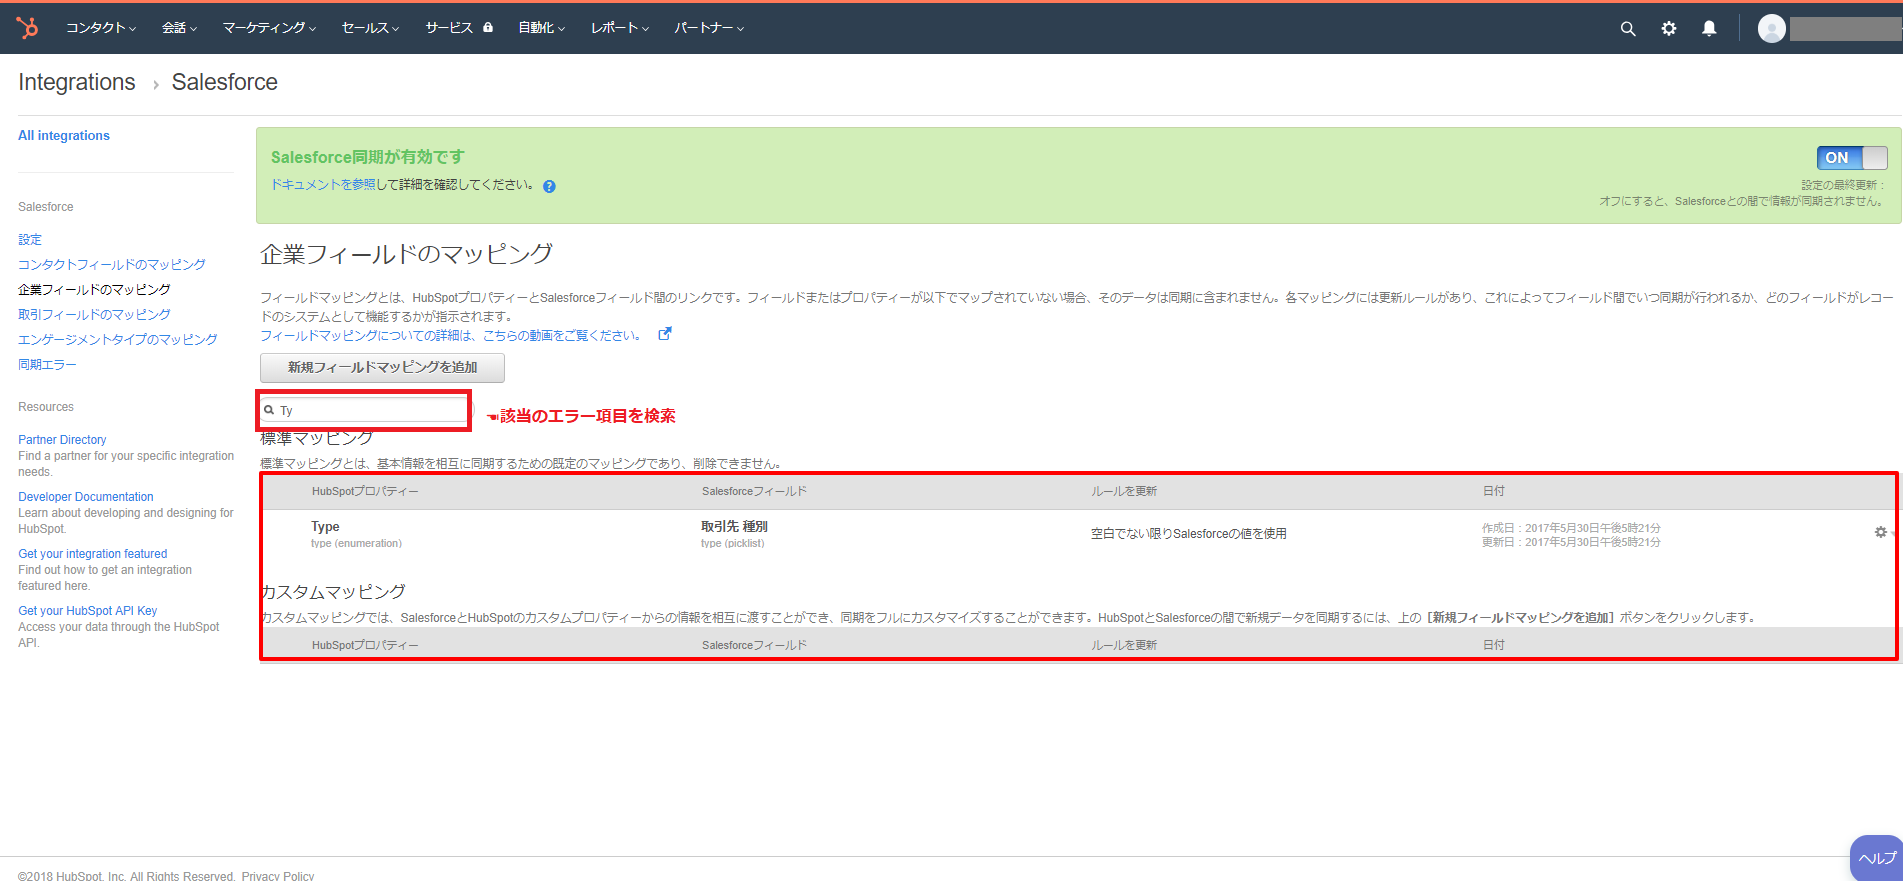
Task: Open the notifications bell
Action: 1709,29
